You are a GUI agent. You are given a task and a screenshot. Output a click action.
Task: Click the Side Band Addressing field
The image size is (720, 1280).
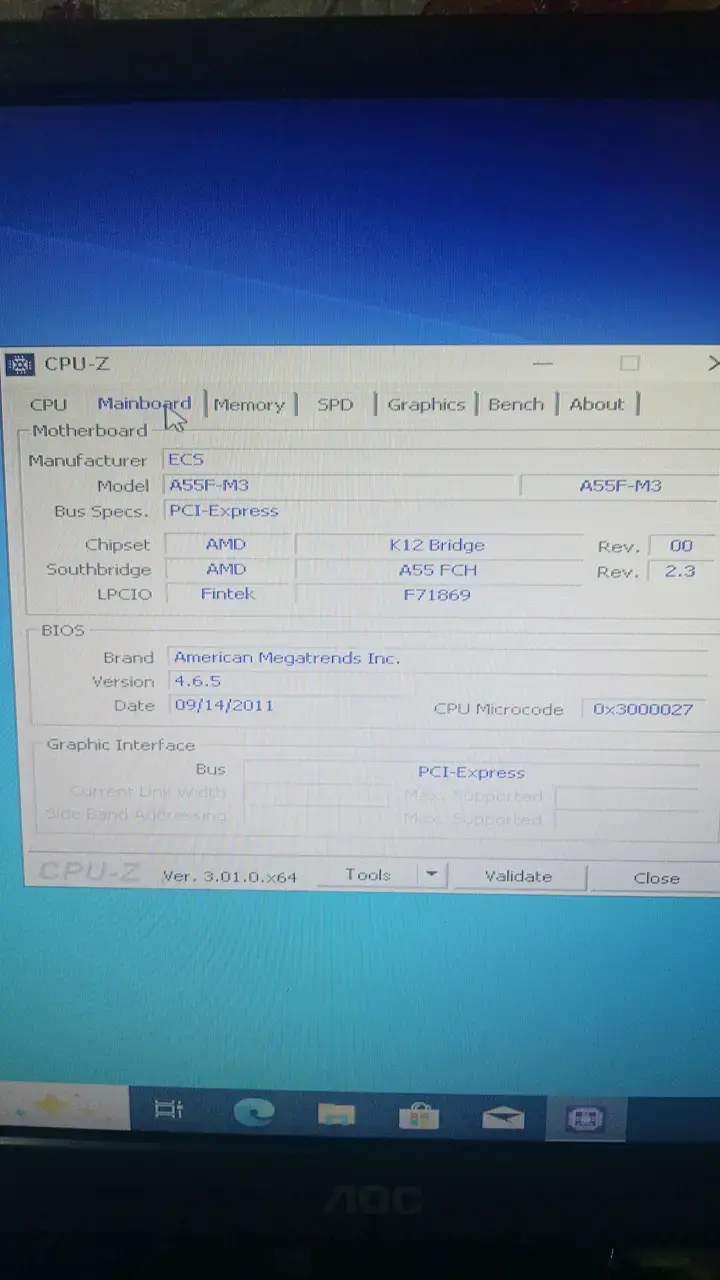click(x=316, y=817)
